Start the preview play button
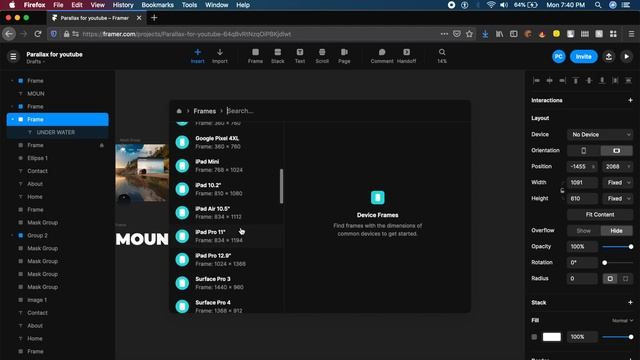The width and height of the screenshot is (640, 360). pos(627,56)
